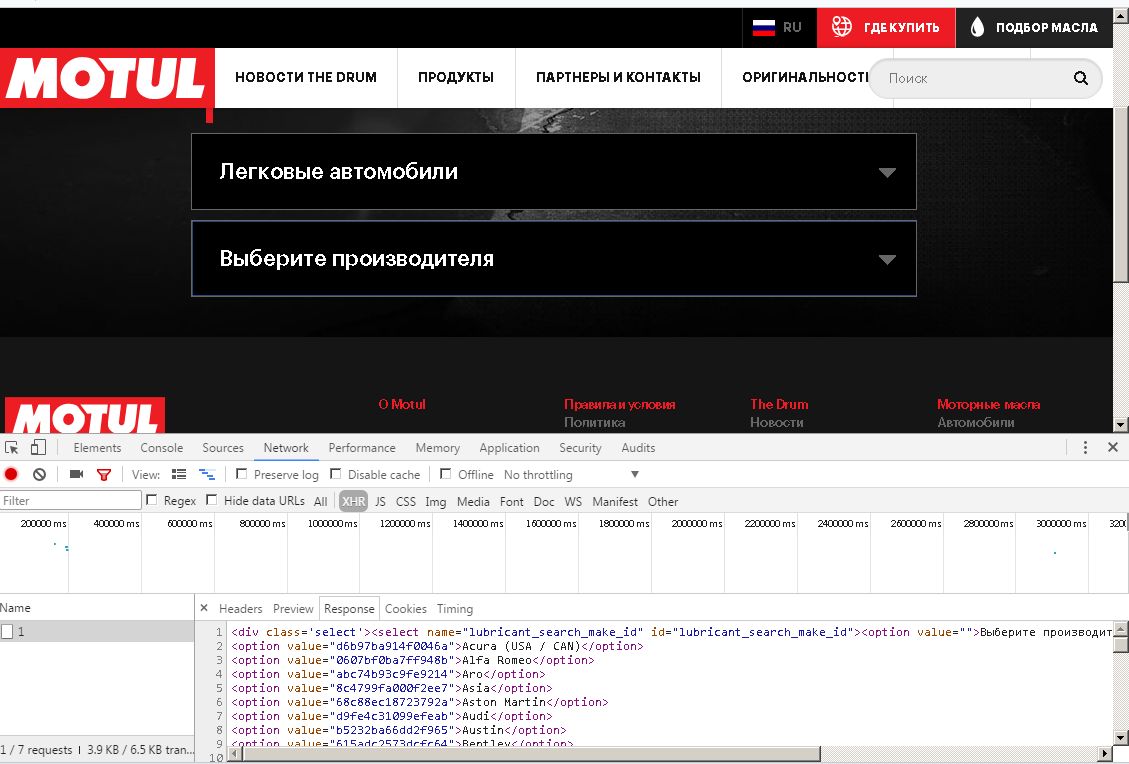Click the globe icon next to ГДЕ КУПИТЬ
1129x764 pixels.
pos(841,27)
